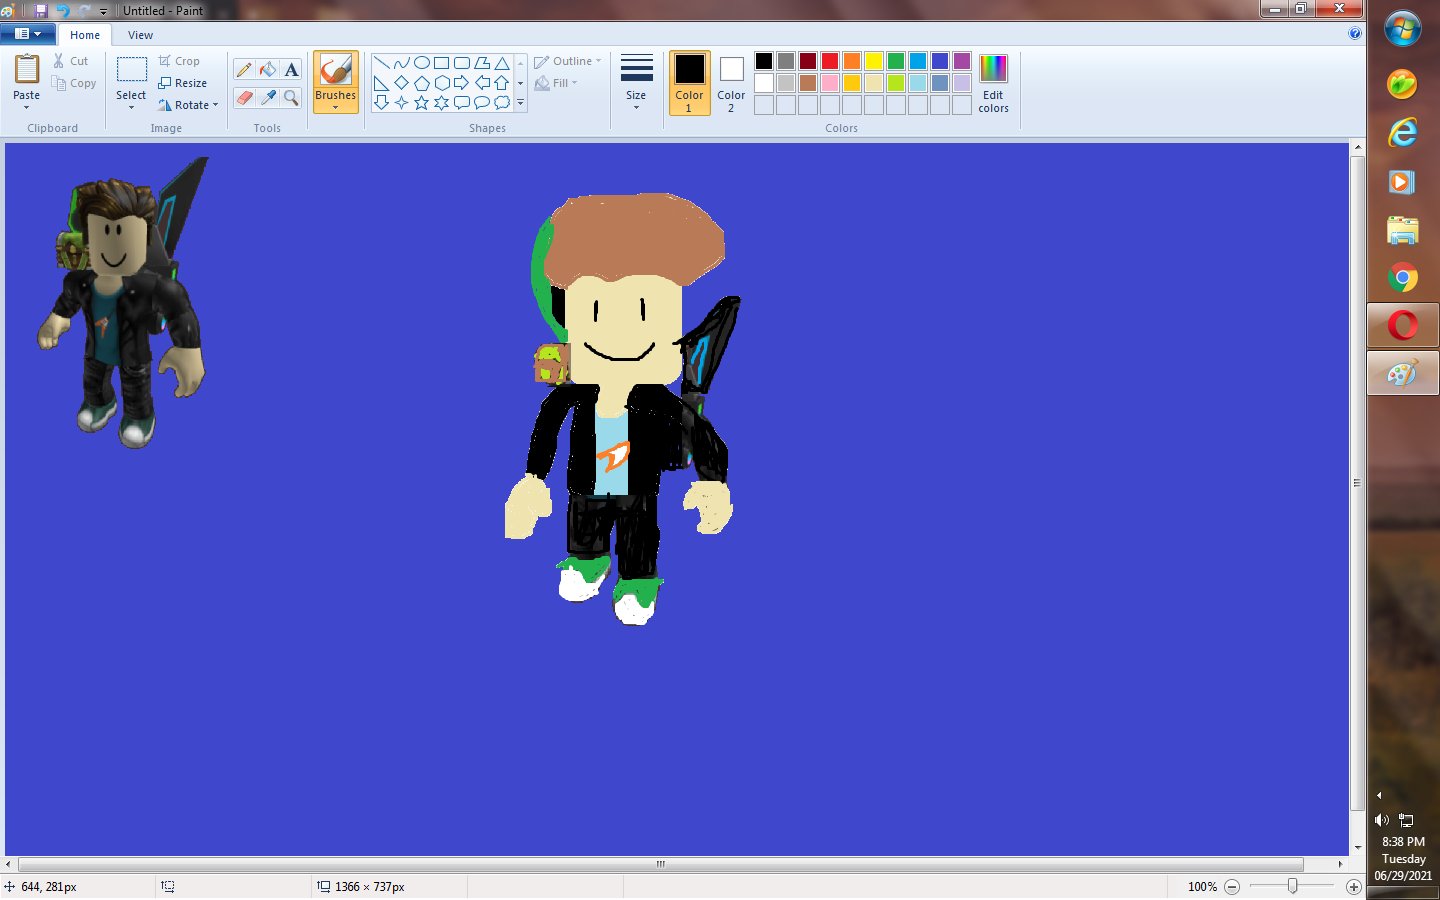Select the Color picker eyedropper tool
The image size is (1440, 900).
click(268, 97)
